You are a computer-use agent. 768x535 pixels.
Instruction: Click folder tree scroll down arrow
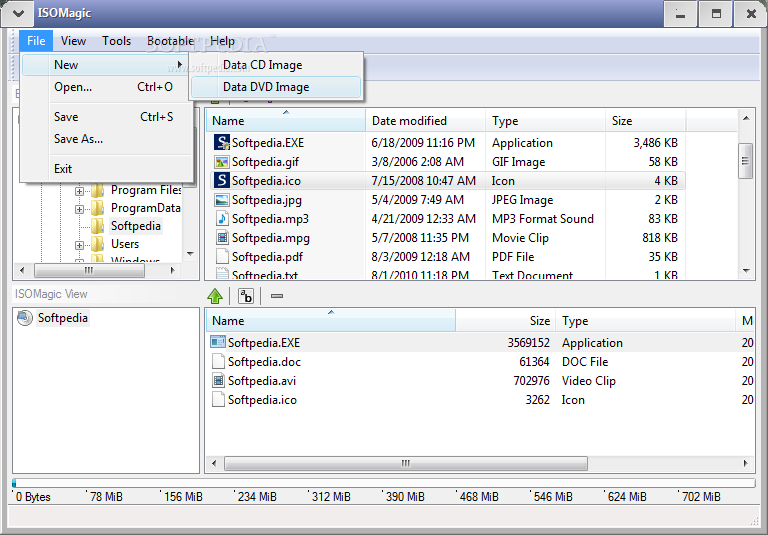coord(191,254)
